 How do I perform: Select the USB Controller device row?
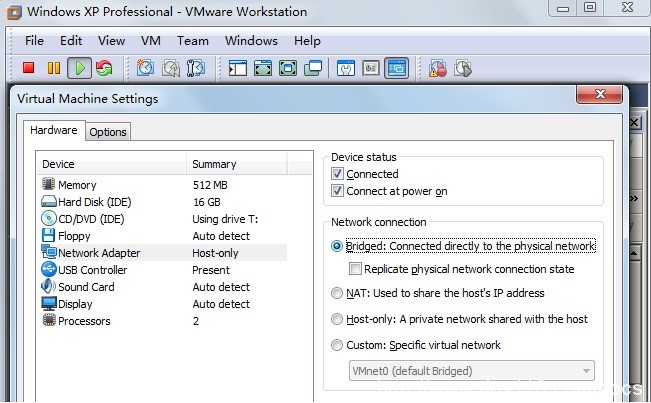(x=92, y=270)
